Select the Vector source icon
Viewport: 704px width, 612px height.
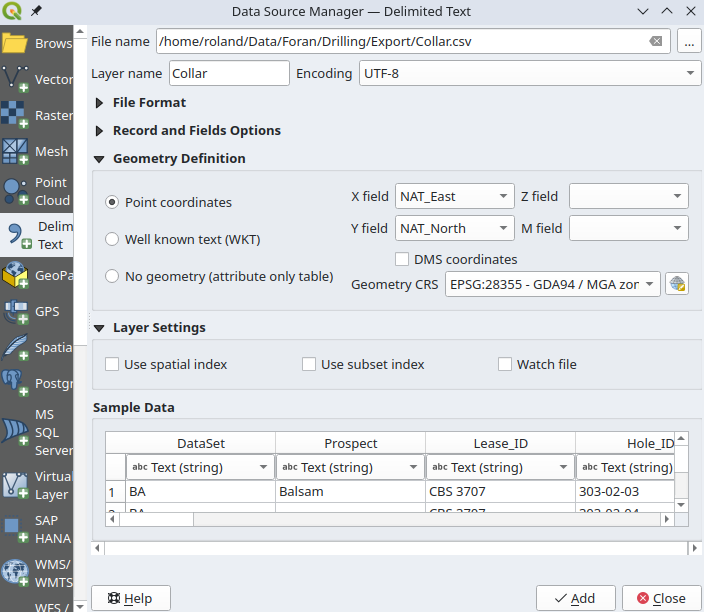[15, 79]
